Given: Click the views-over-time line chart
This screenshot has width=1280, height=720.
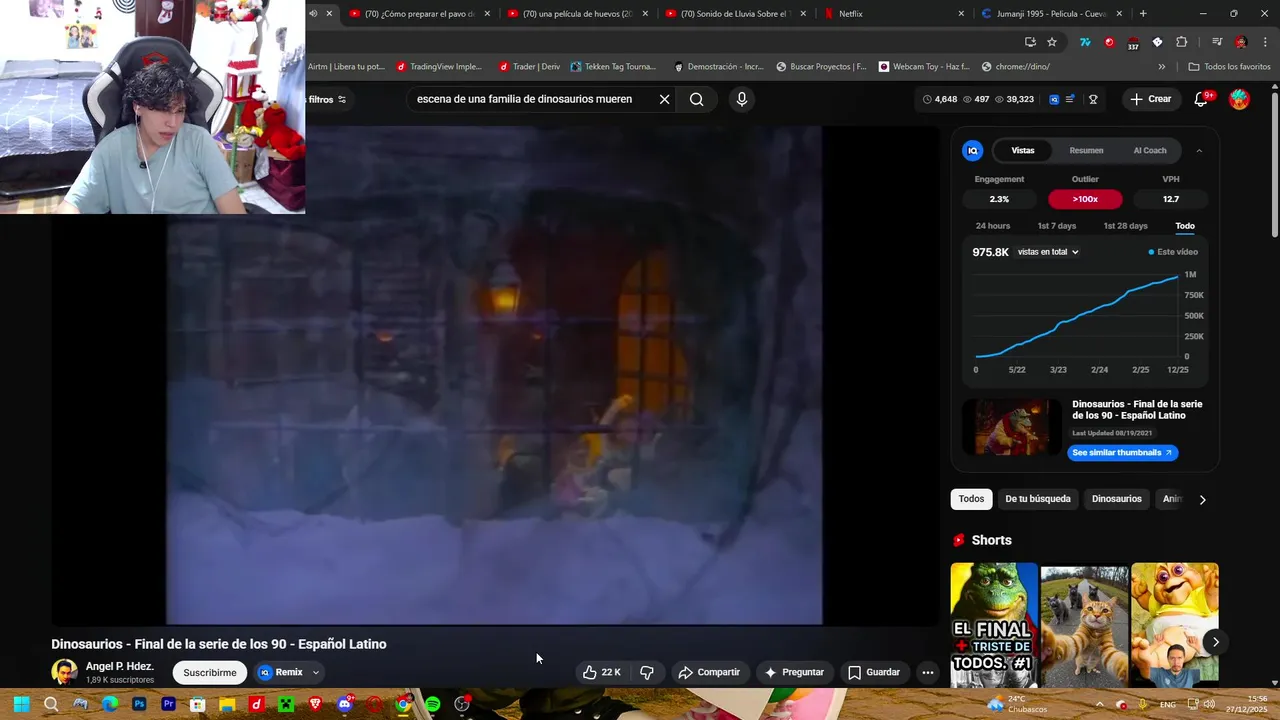Looking at the screenshot, I should [x=1078, y=315].
